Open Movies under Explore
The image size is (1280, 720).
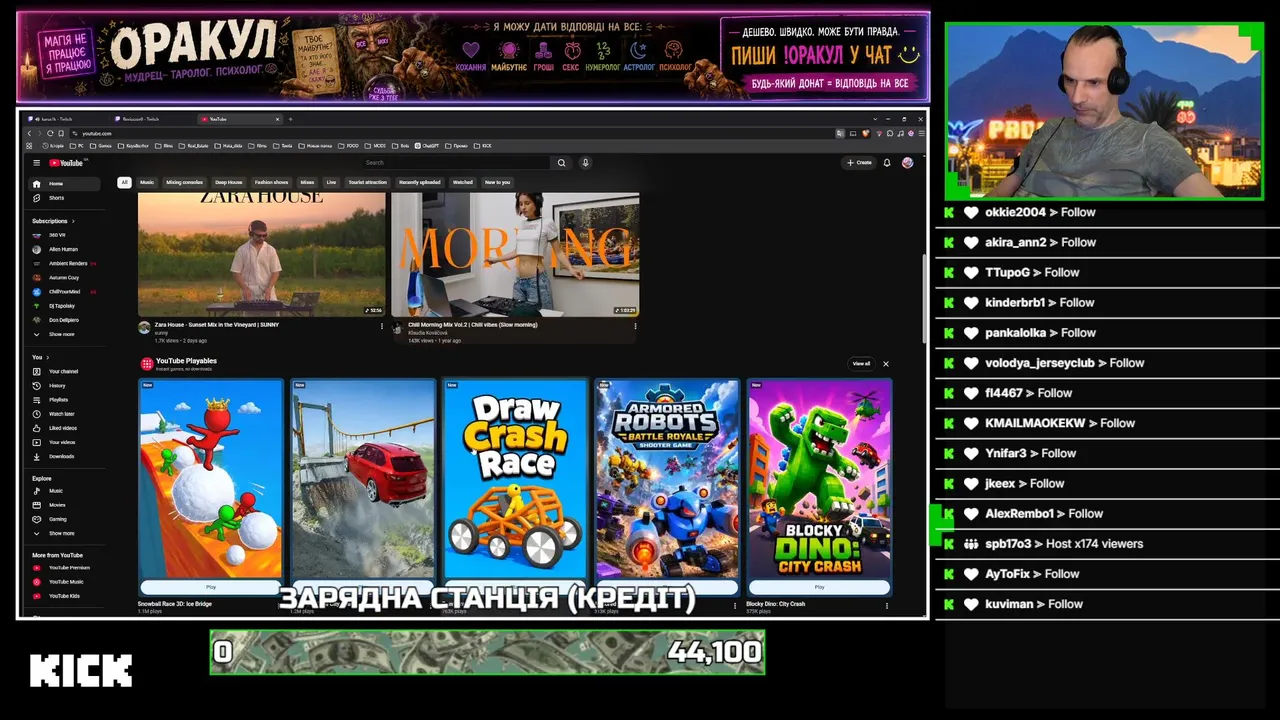[66, 505]
